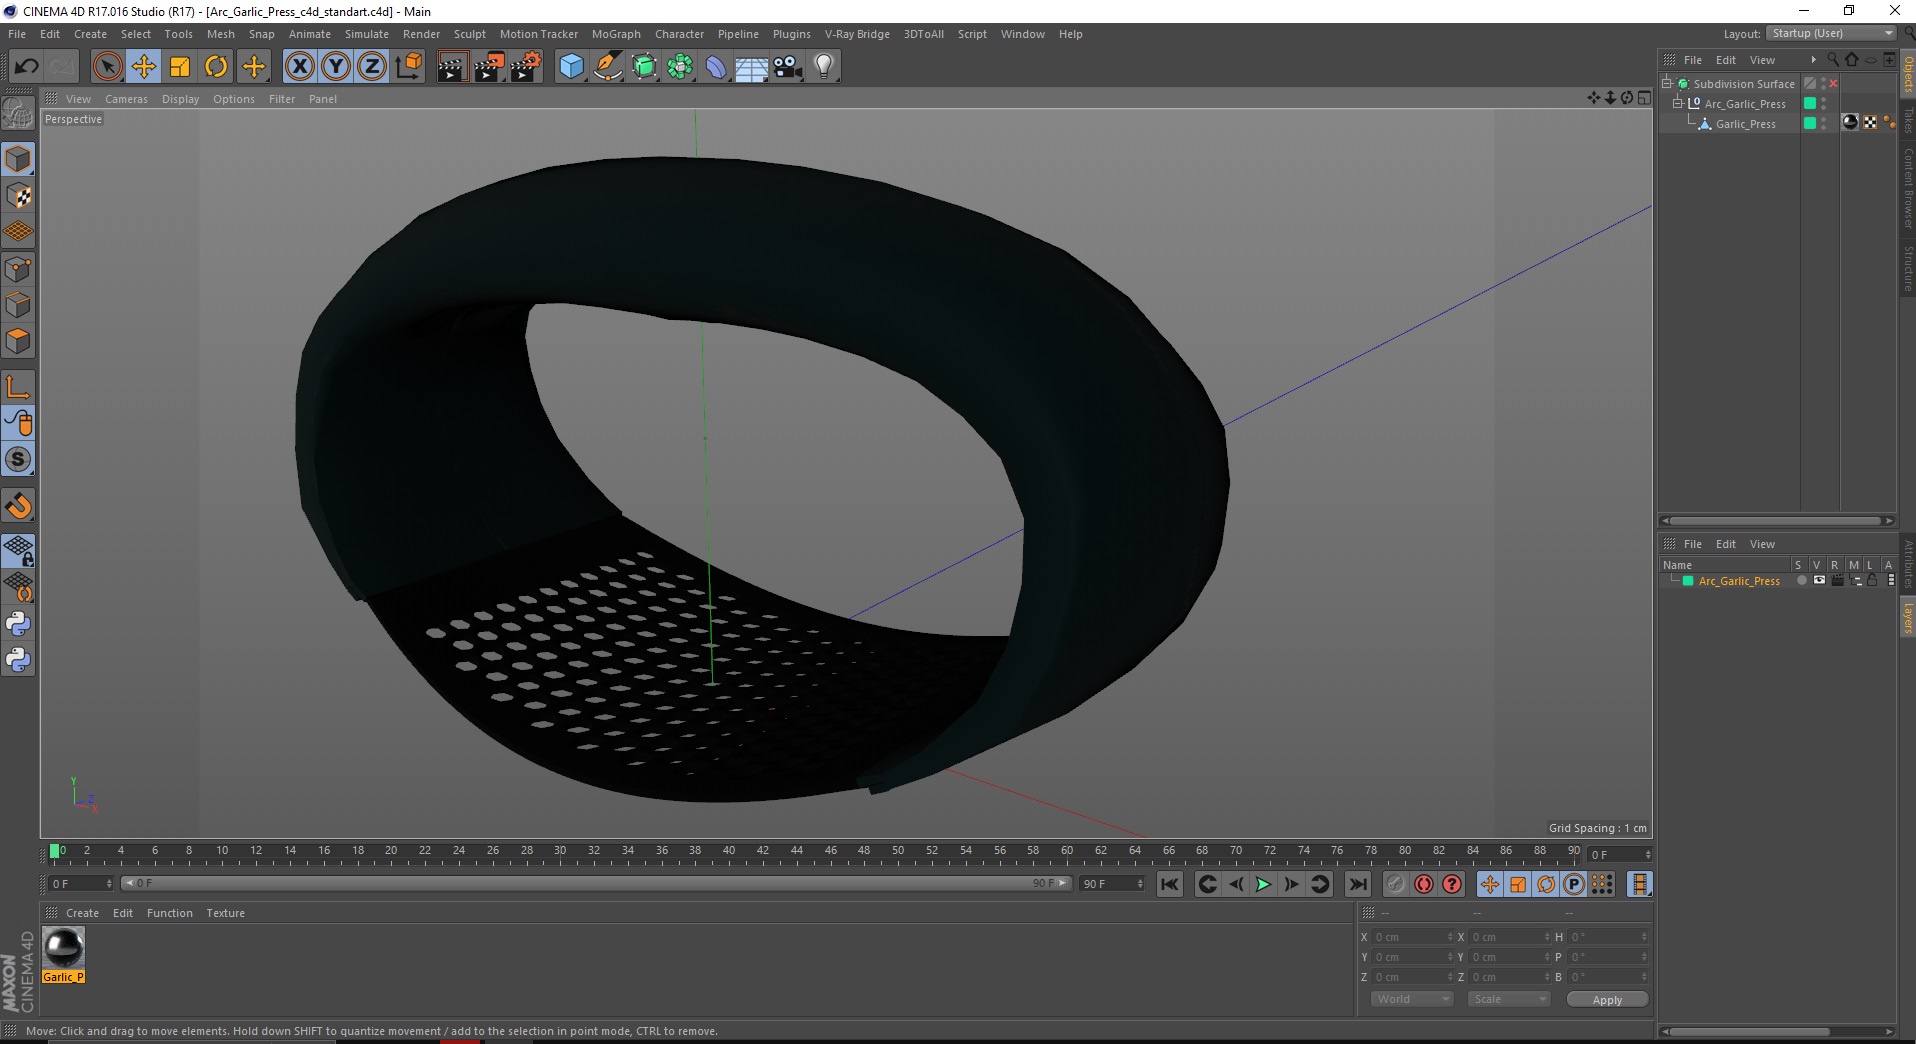Open the Cameras viewport menu
This screenshot has width=1916, height=1044.
(x=126, y=99)
